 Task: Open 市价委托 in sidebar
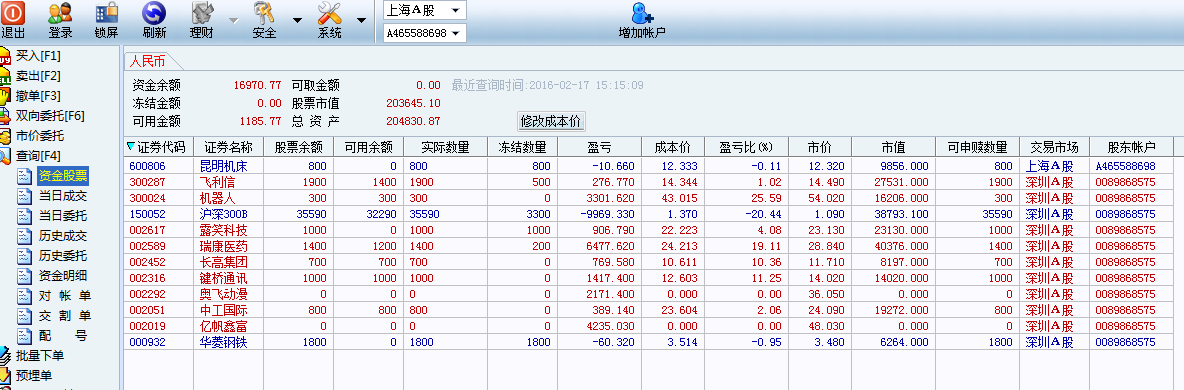pyautogui.click(x=40, y=136)
